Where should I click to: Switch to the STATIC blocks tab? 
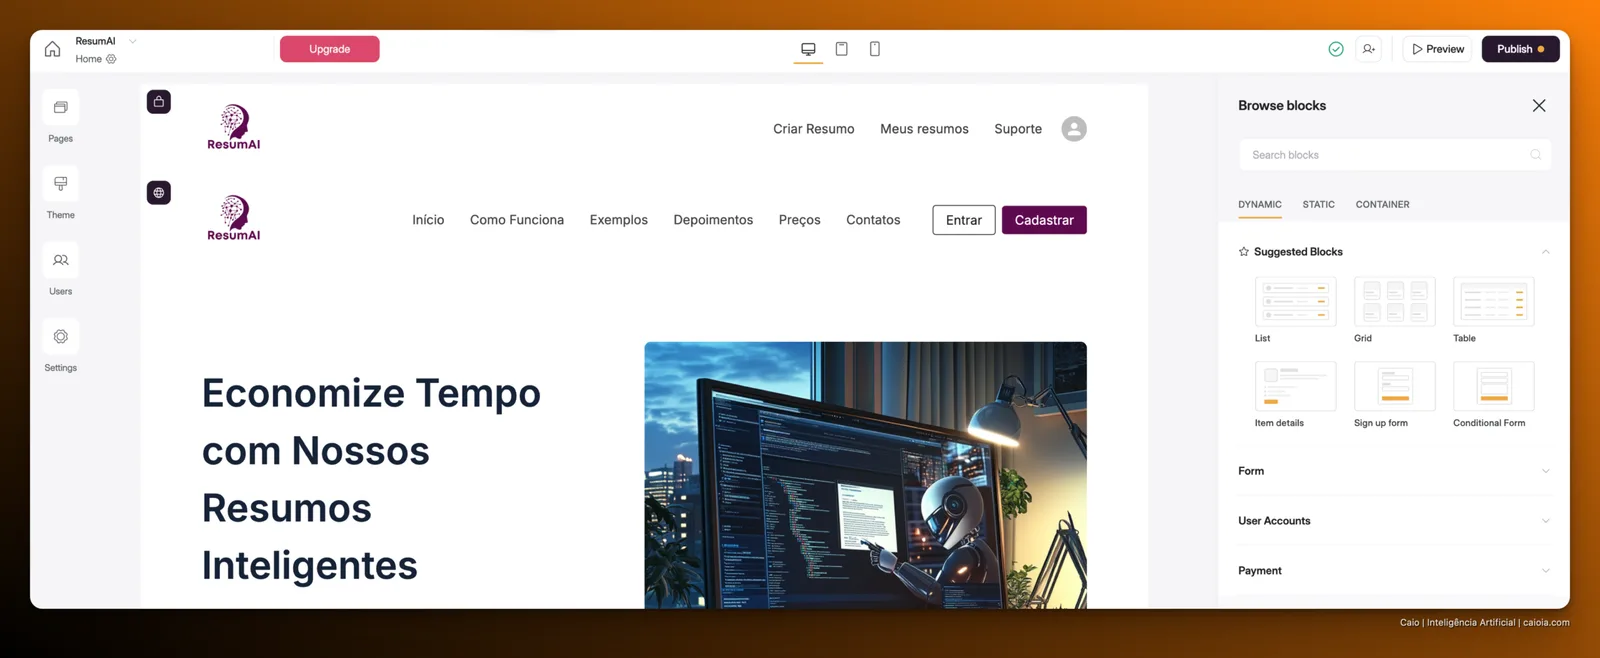point(1318,204)
